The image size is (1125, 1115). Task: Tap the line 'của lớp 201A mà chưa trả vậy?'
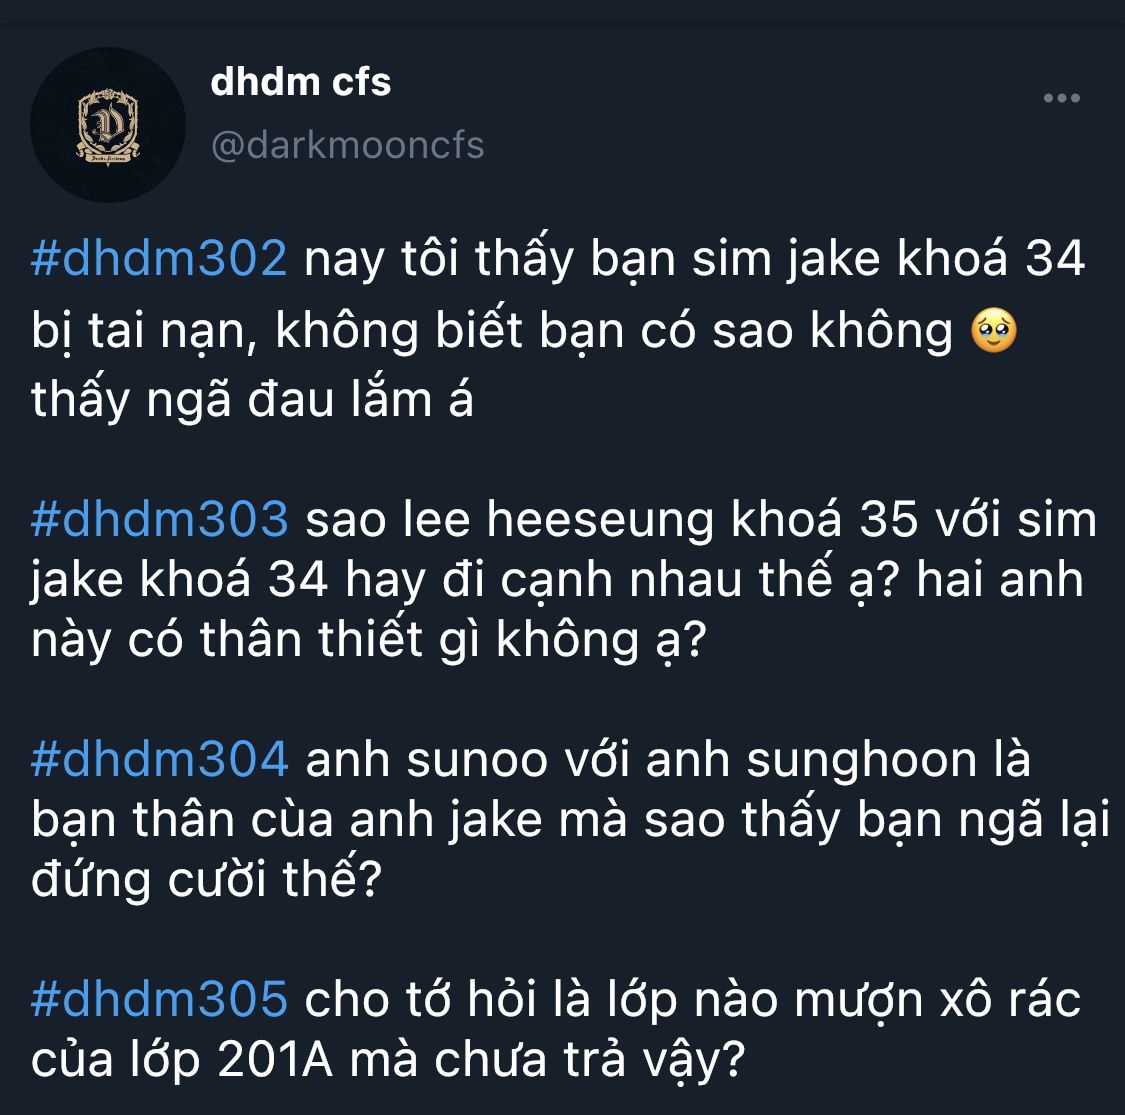(388, 1060)
